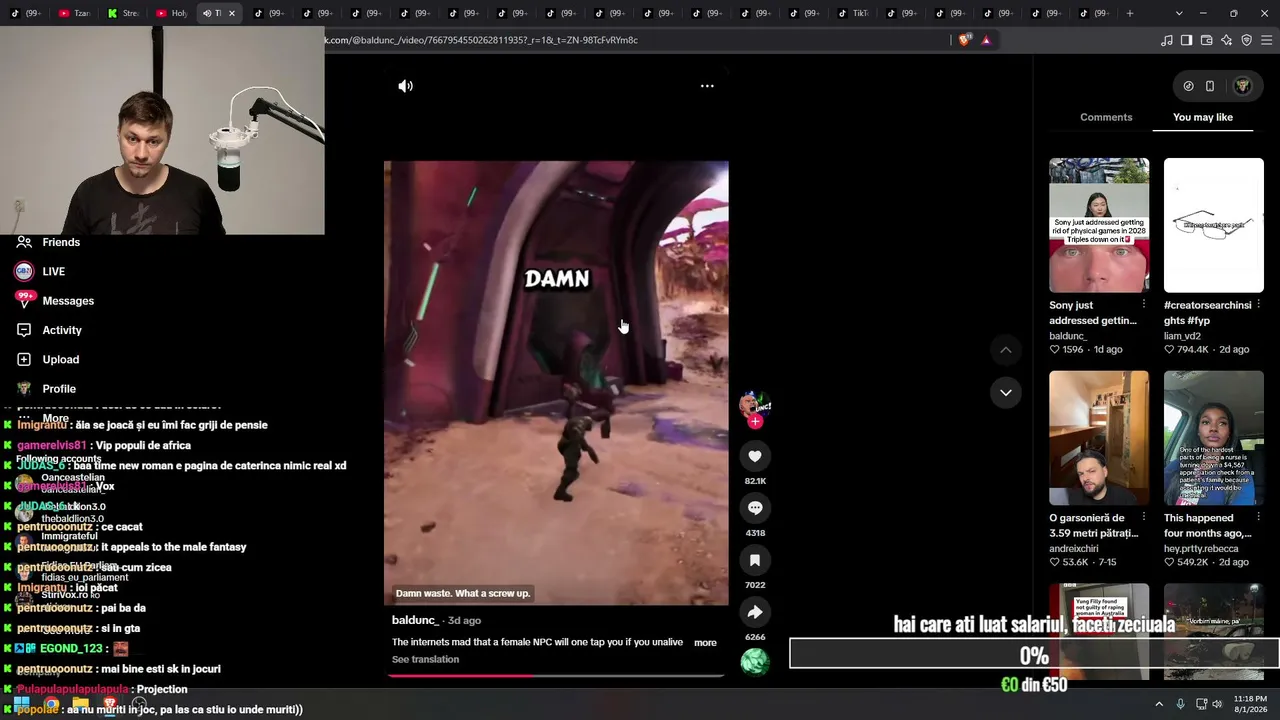Open the 'O garsonieră de 3.59 metri' thumbnail
Image resolution: width=1280 pixels, height=720 pixels.
click(x=1099, y=438)
